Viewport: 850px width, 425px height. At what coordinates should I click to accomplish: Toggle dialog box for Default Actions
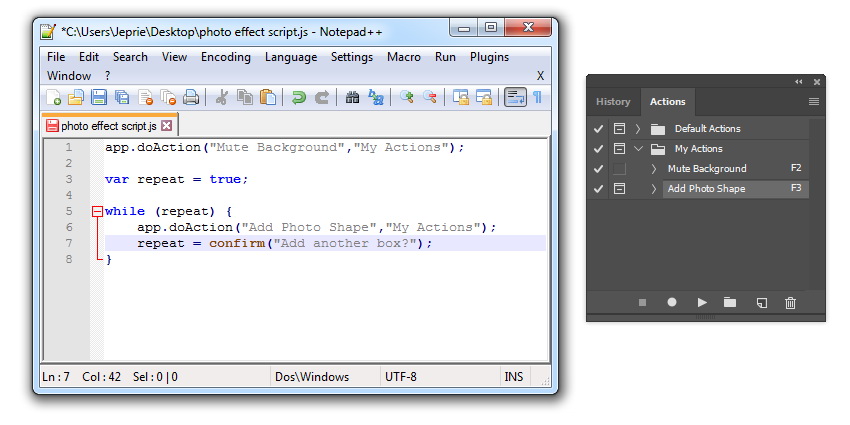619,128
